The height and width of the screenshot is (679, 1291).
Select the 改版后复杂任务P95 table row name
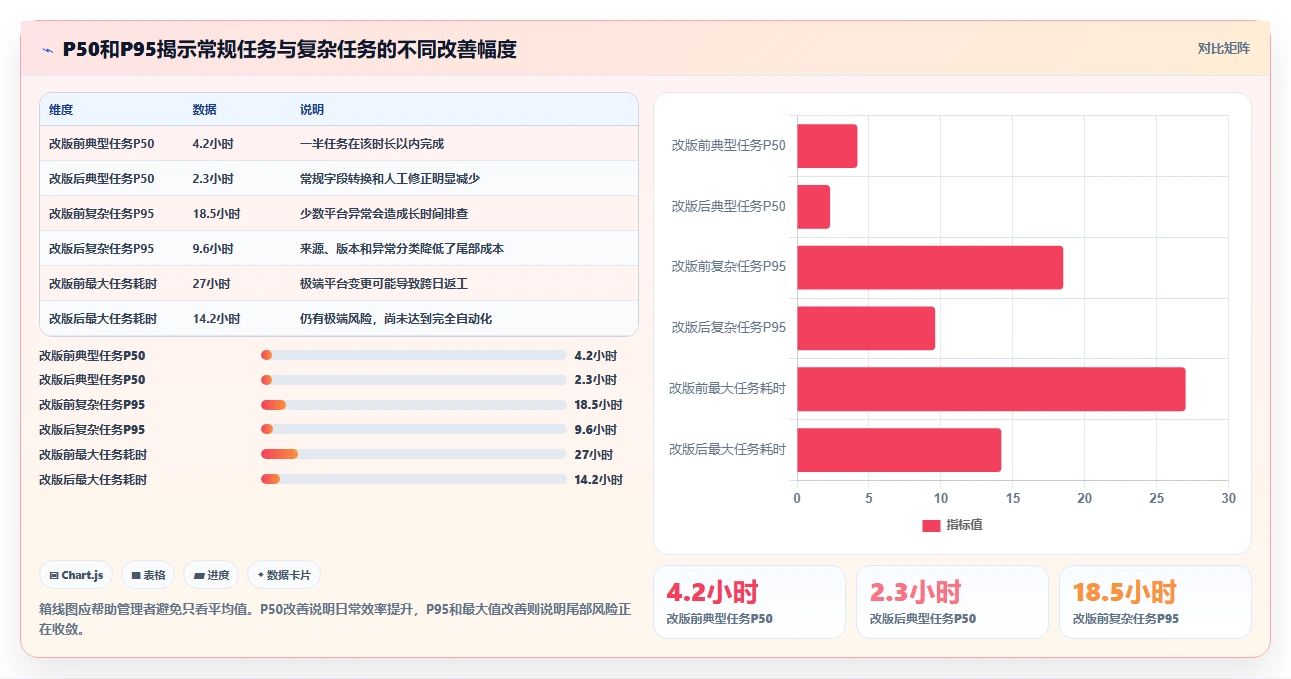(x=102, y=249)
